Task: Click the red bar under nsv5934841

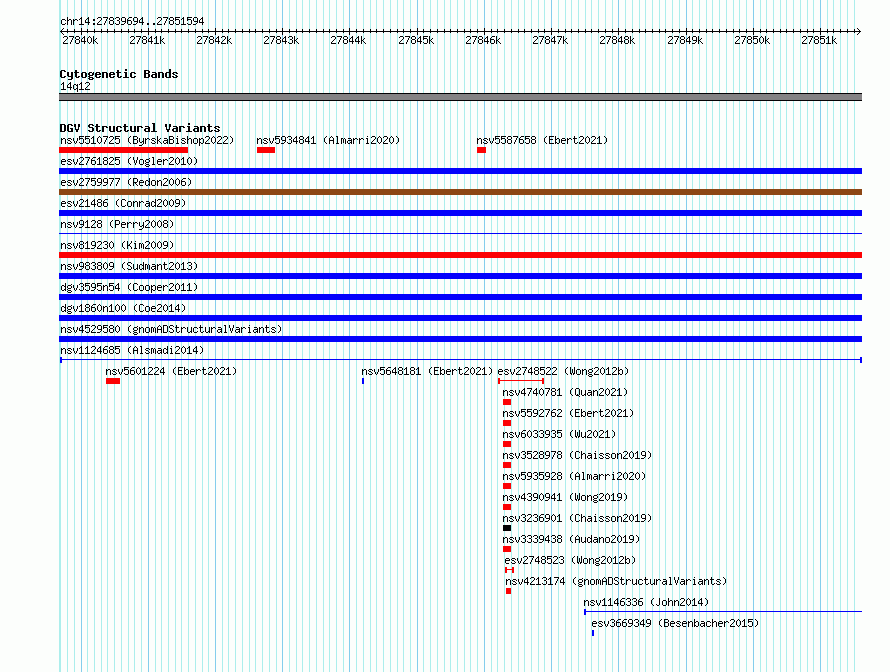Action: pos(266,150)
